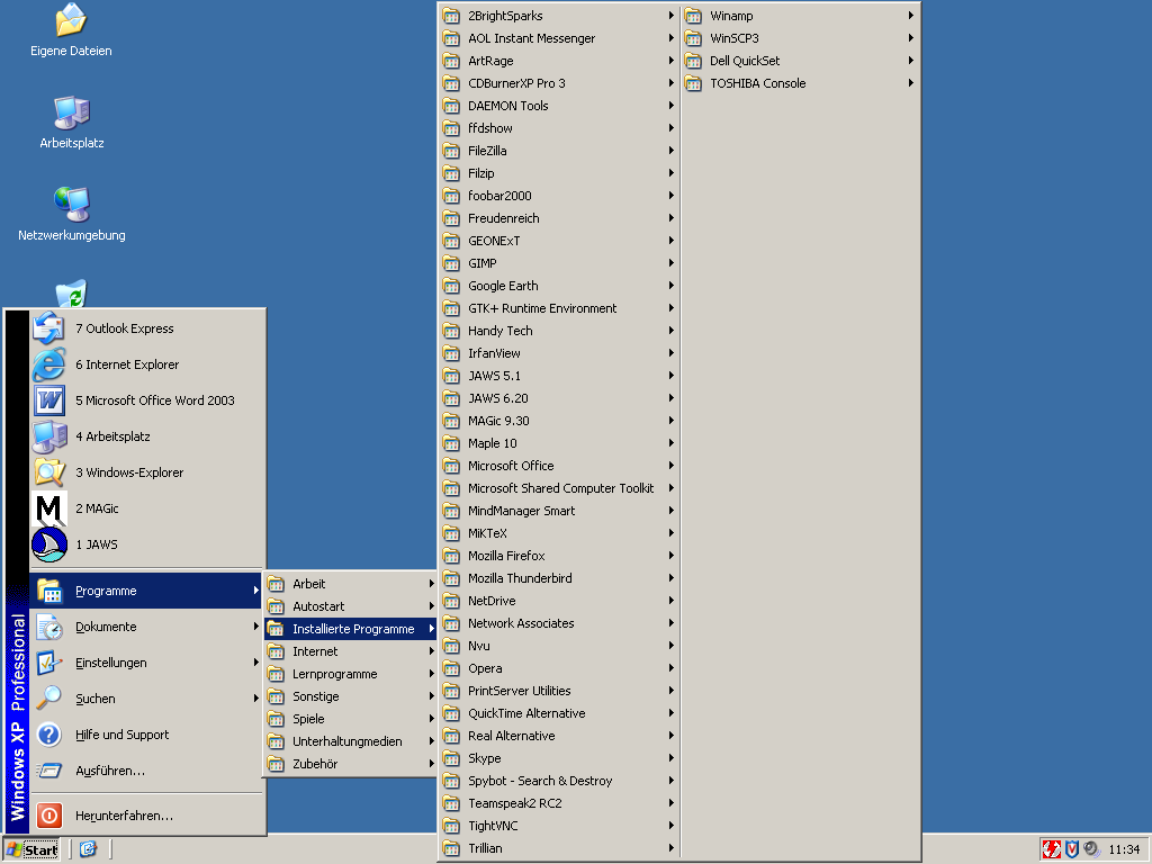Screen dimensions: 1152x864
Task: Expand the TOSHIBA Console submenu arrow
Action: pyautogui.click(x=910, y=83)
